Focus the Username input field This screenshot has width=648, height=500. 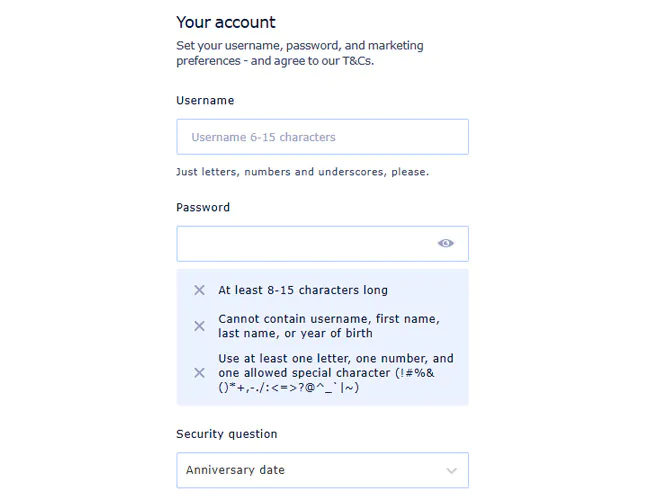pyautogui.click(x=322, y=137)
